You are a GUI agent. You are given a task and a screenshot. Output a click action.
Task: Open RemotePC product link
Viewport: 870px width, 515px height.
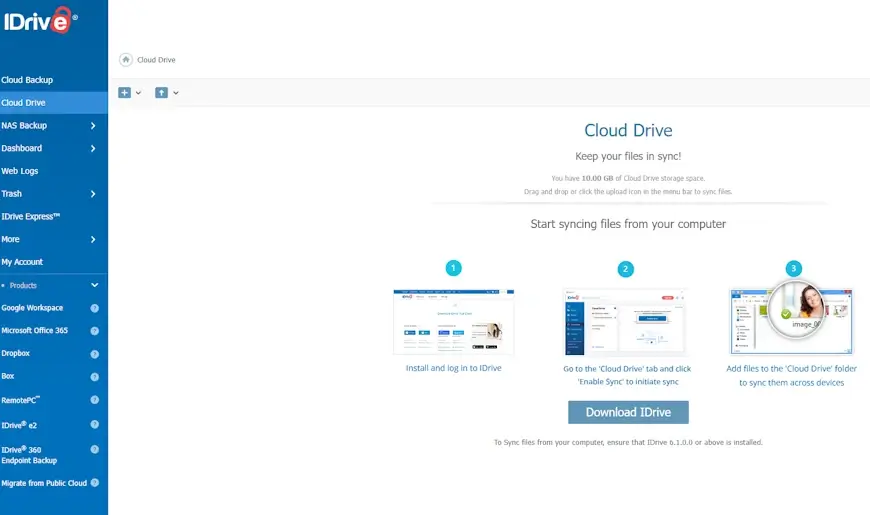tap(21, 400)
